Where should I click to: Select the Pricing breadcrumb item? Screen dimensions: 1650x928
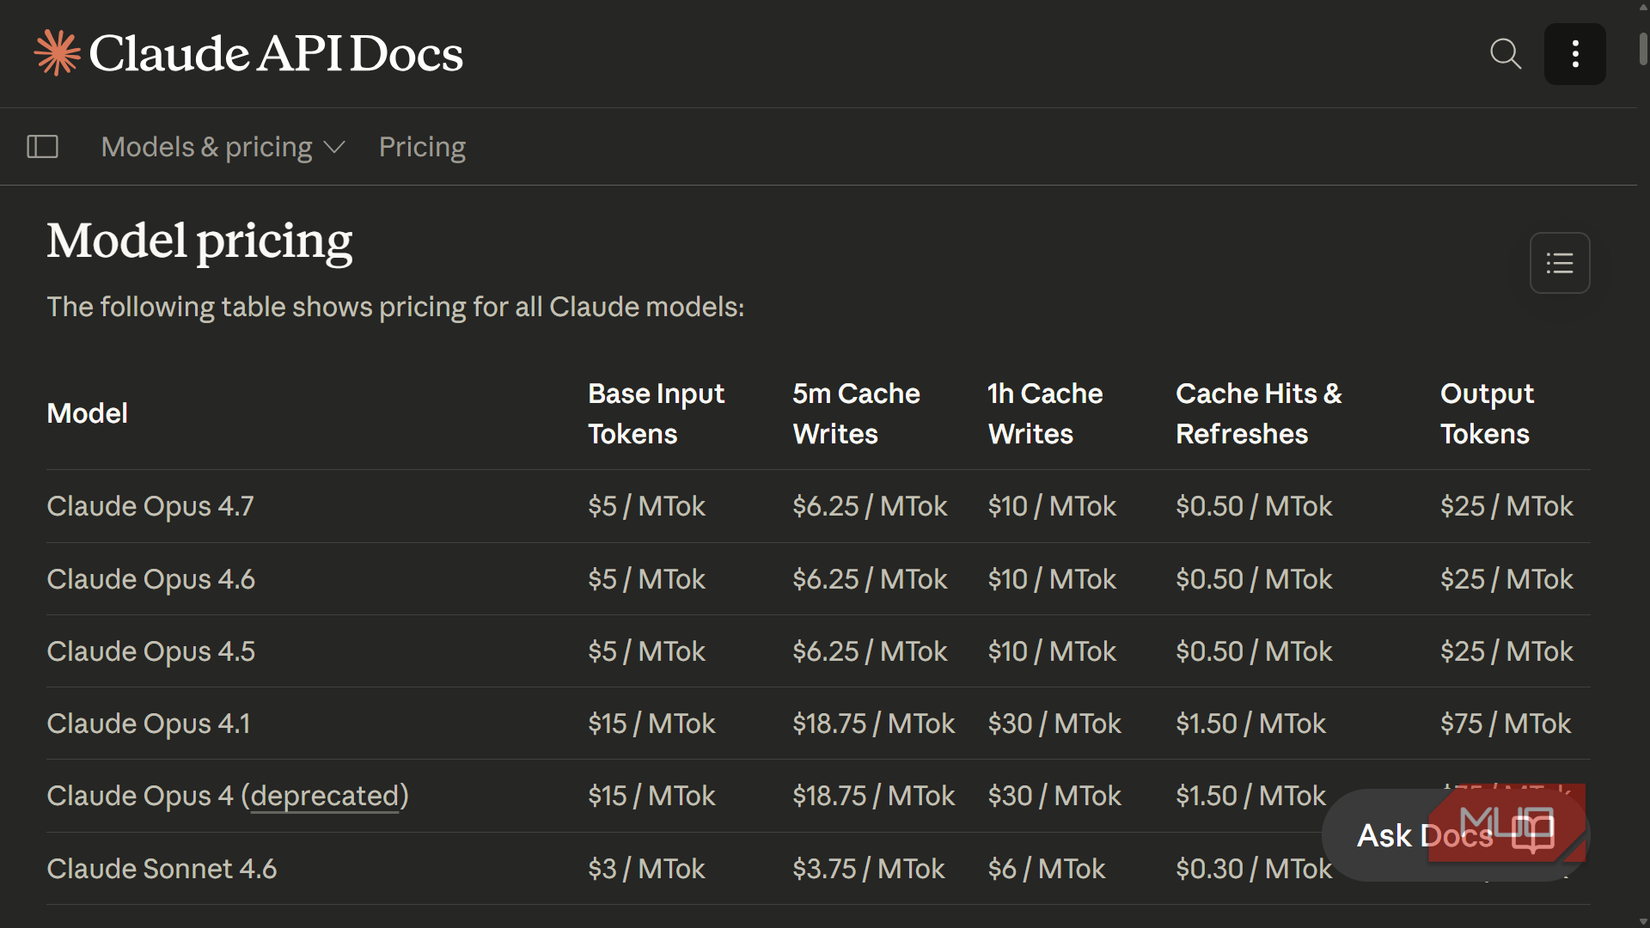(422, 147)
